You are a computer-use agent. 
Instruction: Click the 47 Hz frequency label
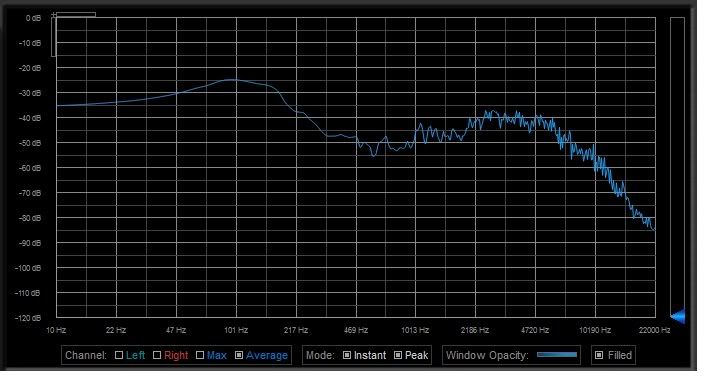click(176, 330)
